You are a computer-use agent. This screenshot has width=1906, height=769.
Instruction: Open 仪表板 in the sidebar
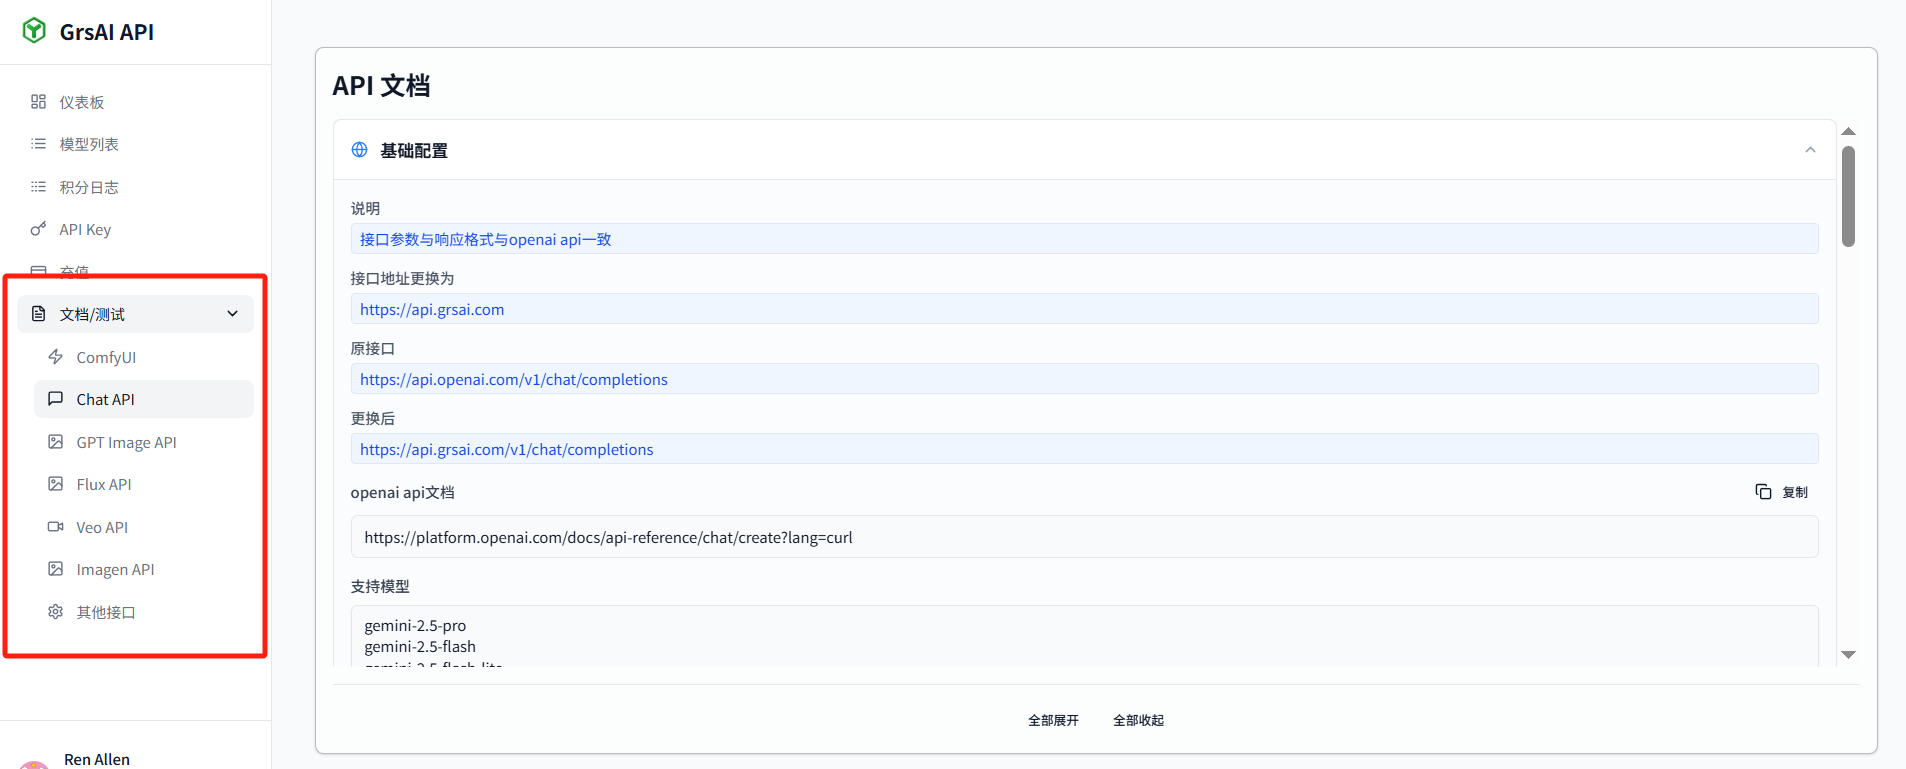(135, 102)
